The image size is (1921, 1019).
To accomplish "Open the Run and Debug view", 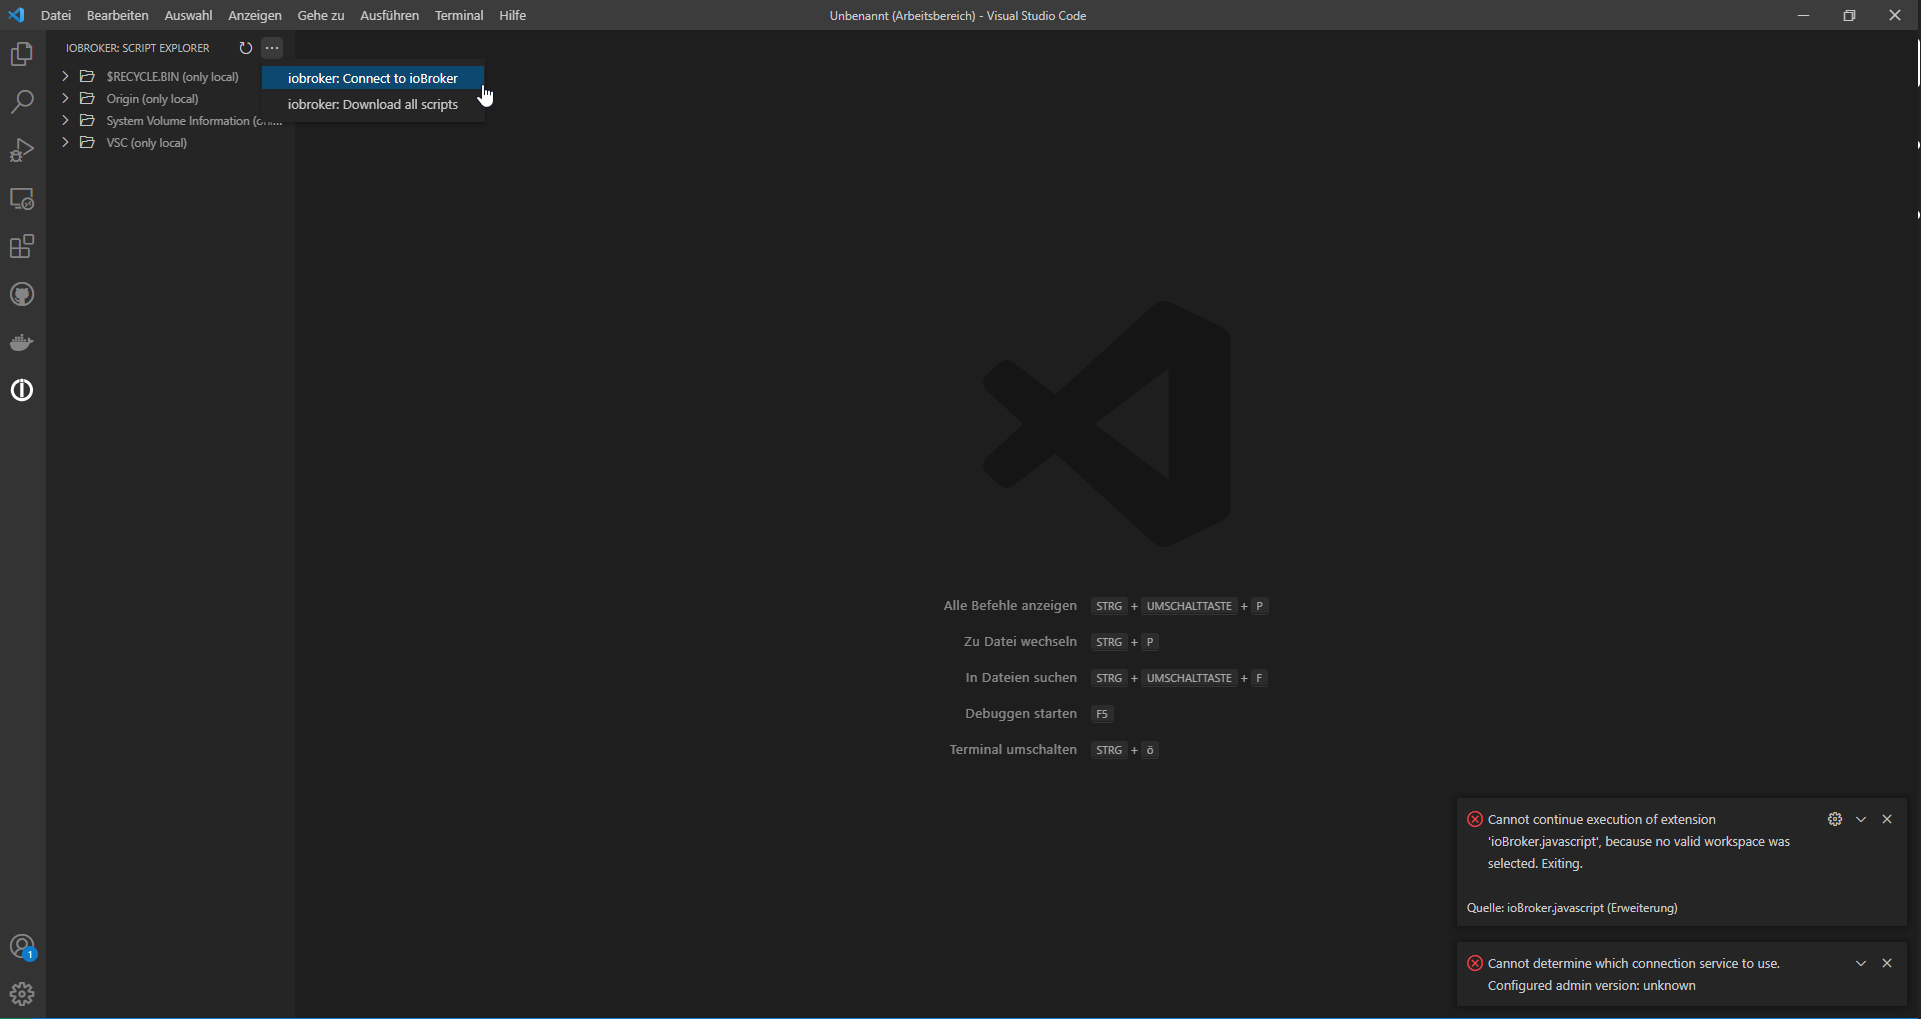I will pyautogui.click(x=22, y=150).
